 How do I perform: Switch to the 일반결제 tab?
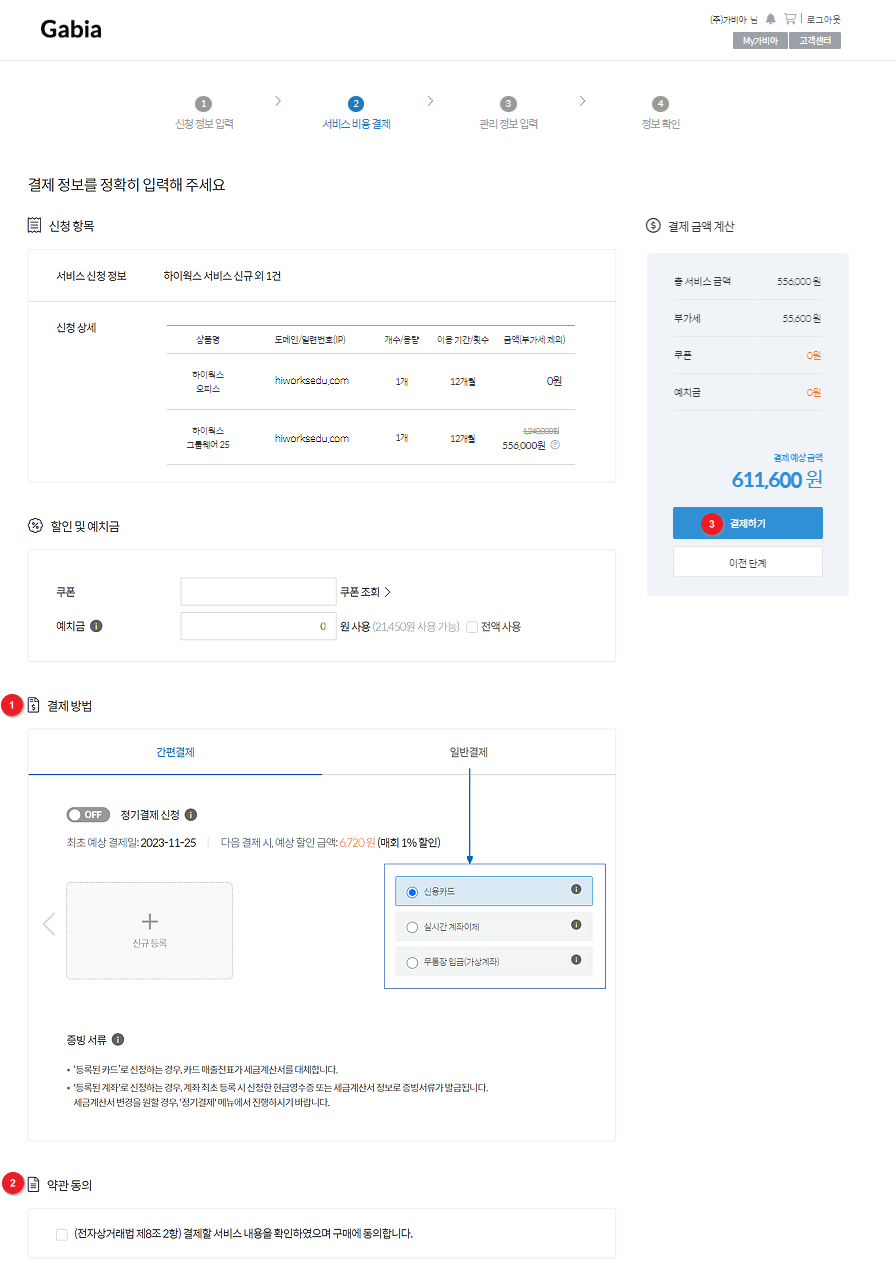(468, 752)
